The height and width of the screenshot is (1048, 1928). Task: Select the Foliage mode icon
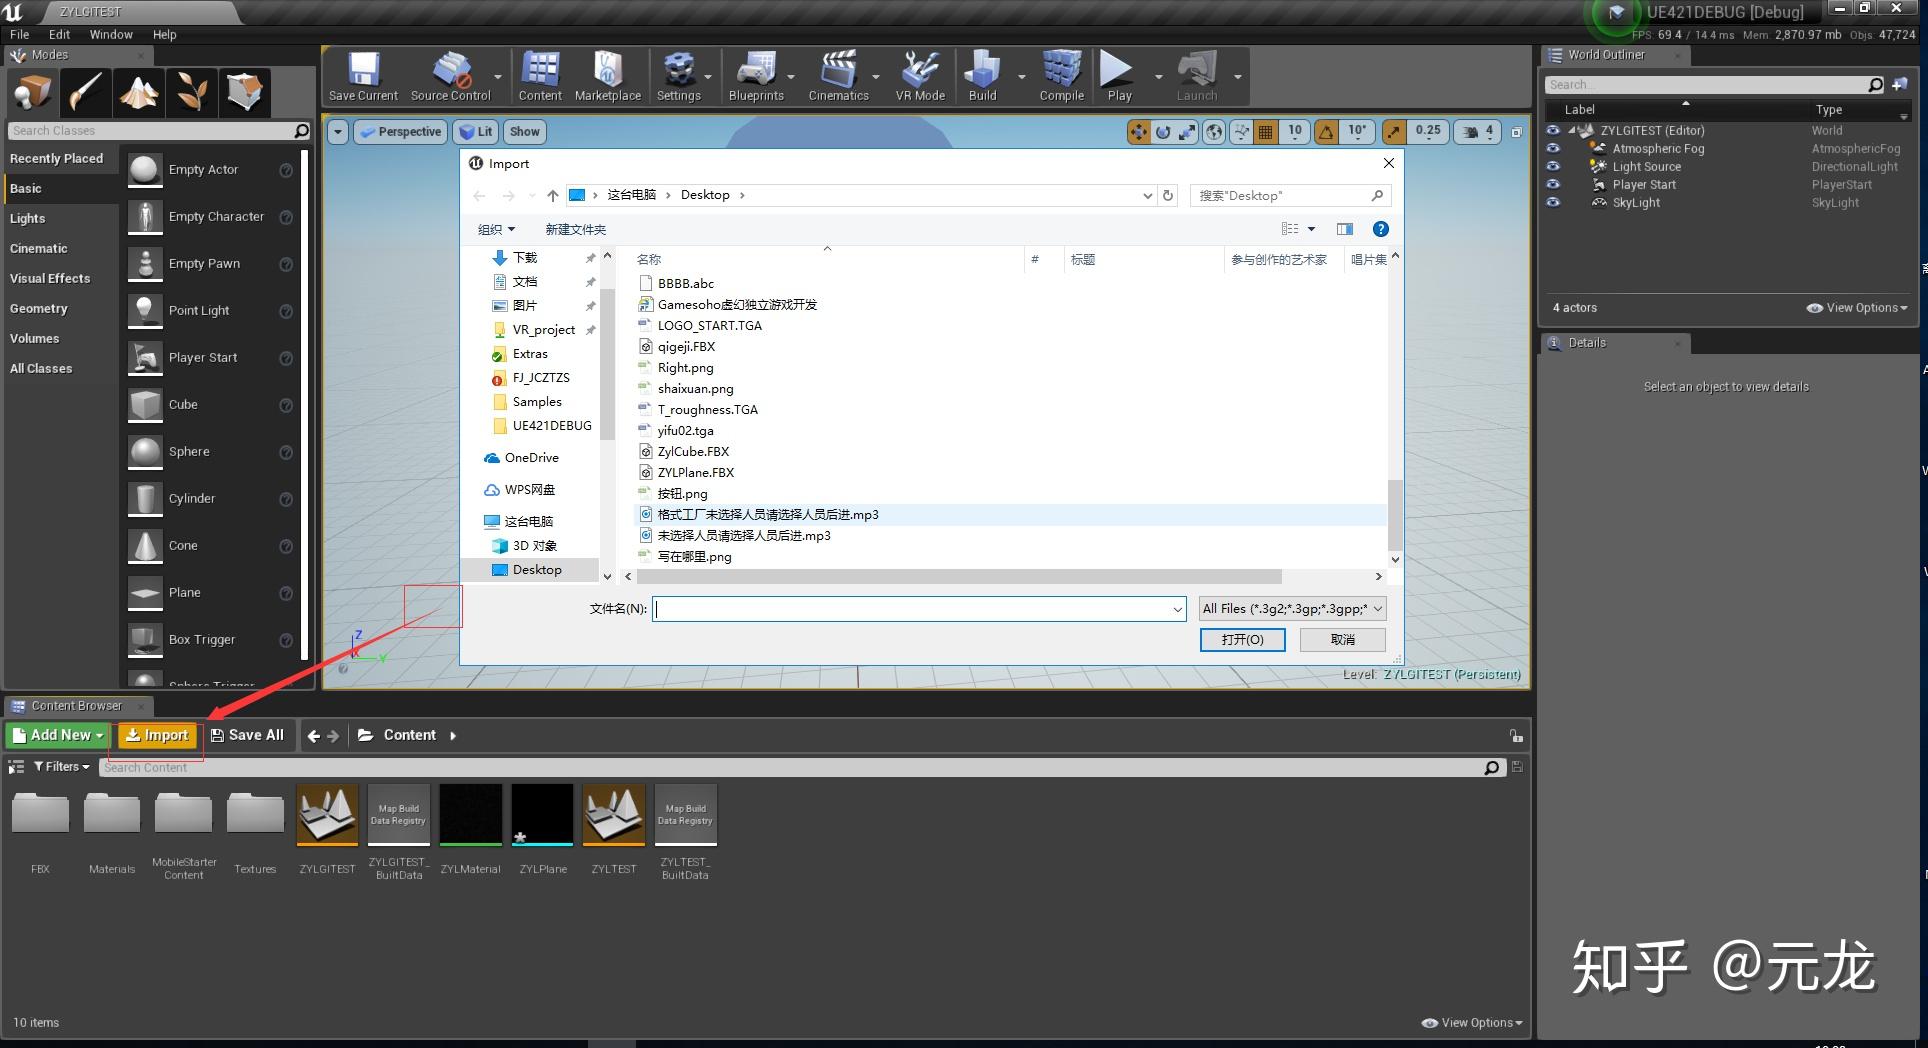[192, 92]
